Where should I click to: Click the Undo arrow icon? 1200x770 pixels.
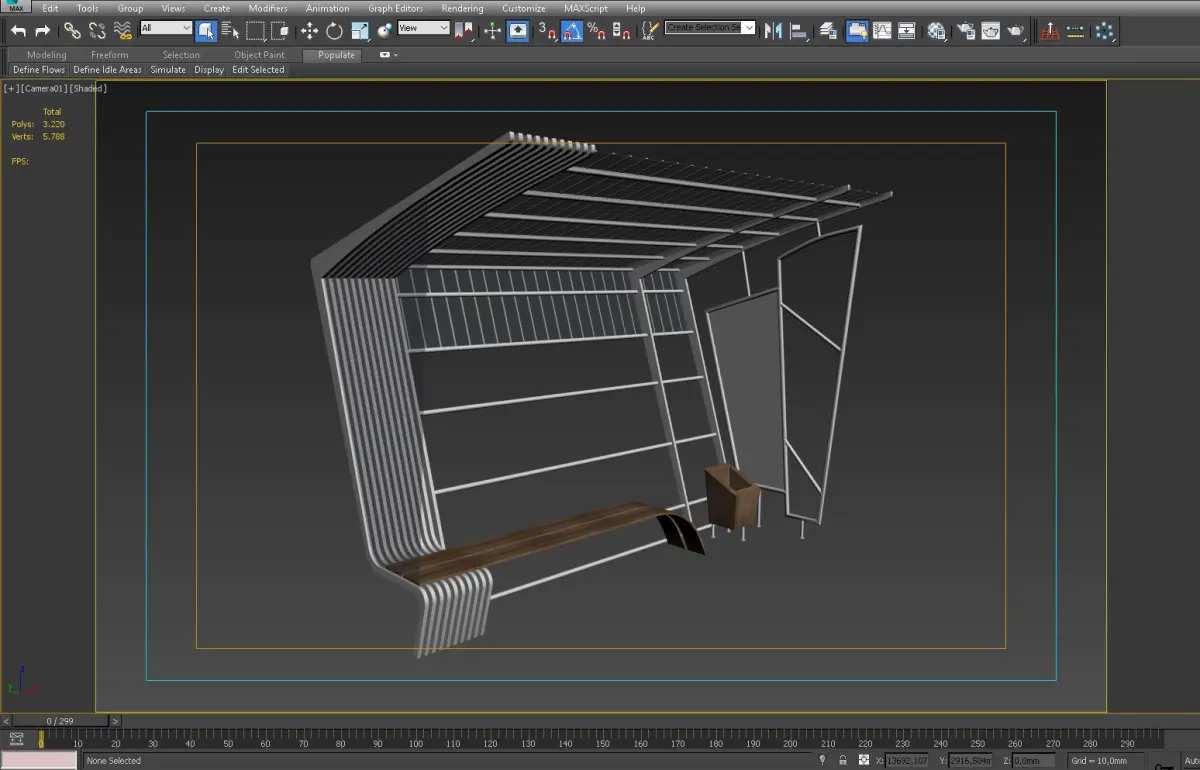click(18, 31)
